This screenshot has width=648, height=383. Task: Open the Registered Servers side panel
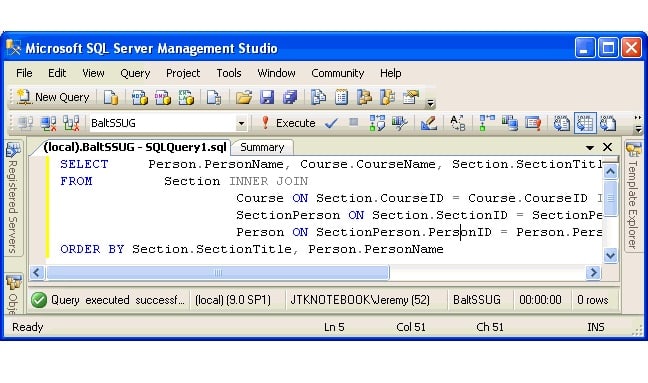13,198
